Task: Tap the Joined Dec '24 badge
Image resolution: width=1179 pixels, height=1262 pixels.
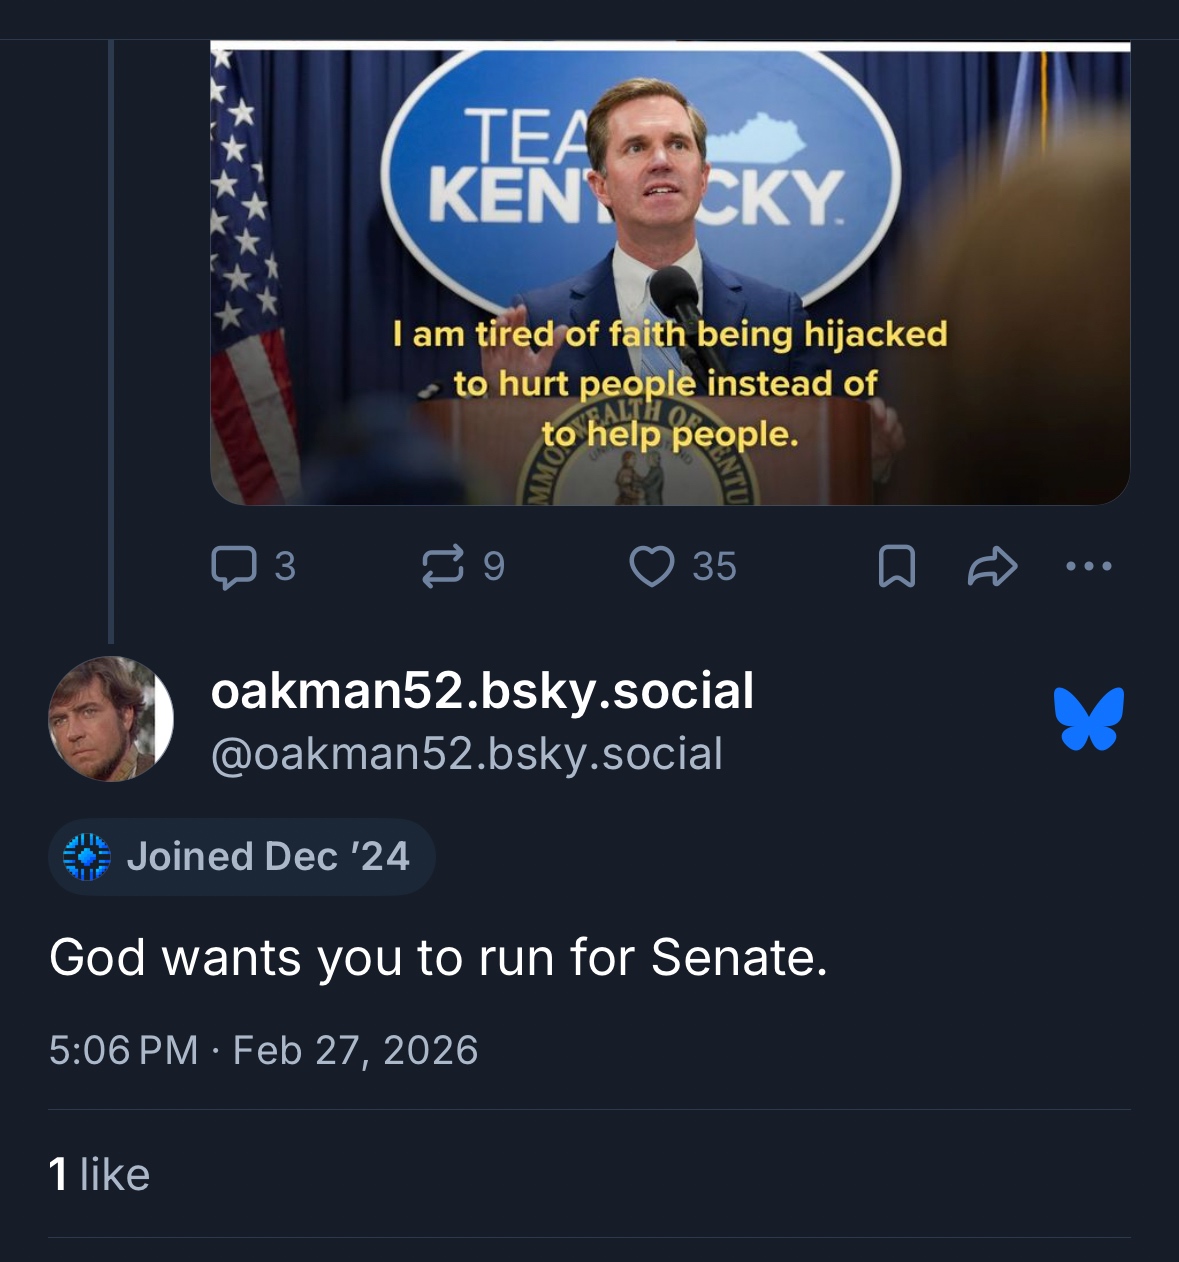Action: (x=242, y=857)
